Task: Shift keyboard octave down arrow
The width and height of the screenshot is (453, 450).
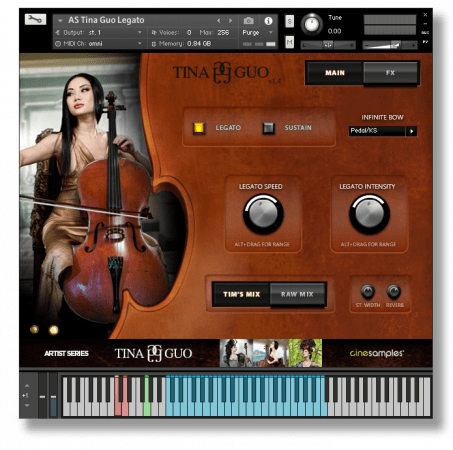Action: click(x=27, y=405)
